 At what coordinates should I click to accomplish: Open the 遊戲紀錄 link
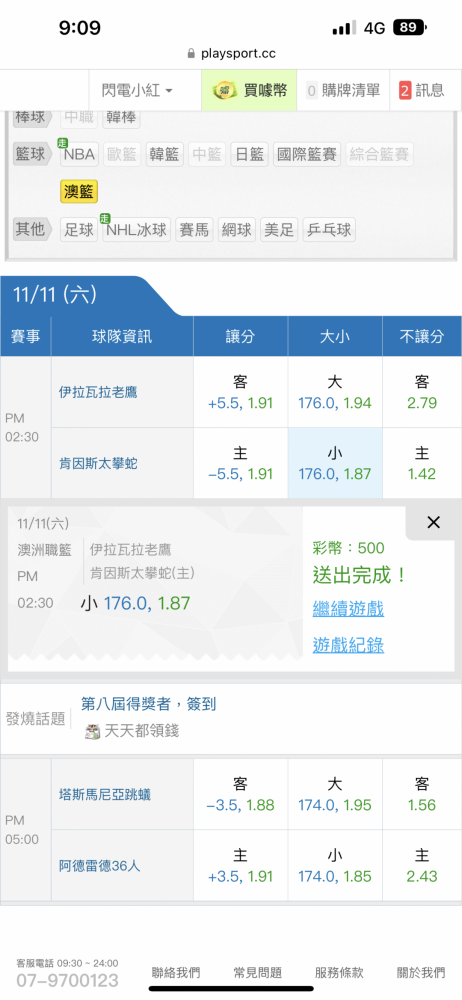coord(348,645)
